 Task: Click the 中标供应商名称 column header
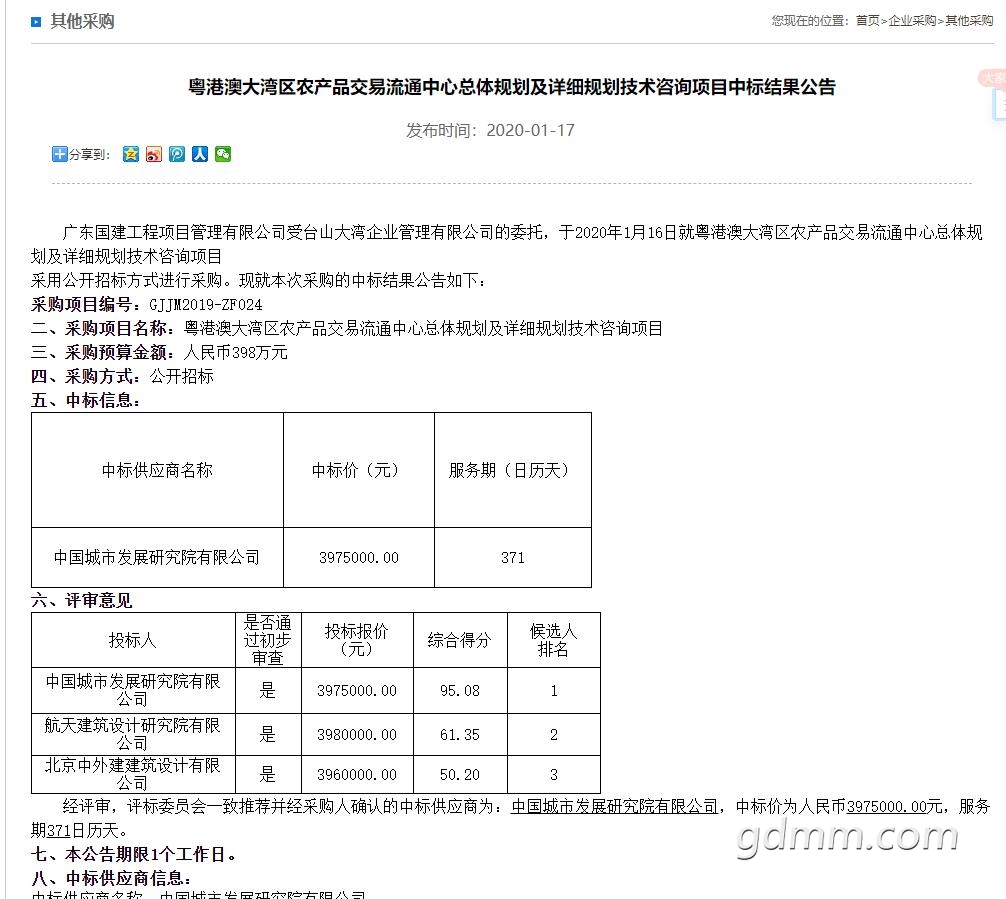[157, 470]
